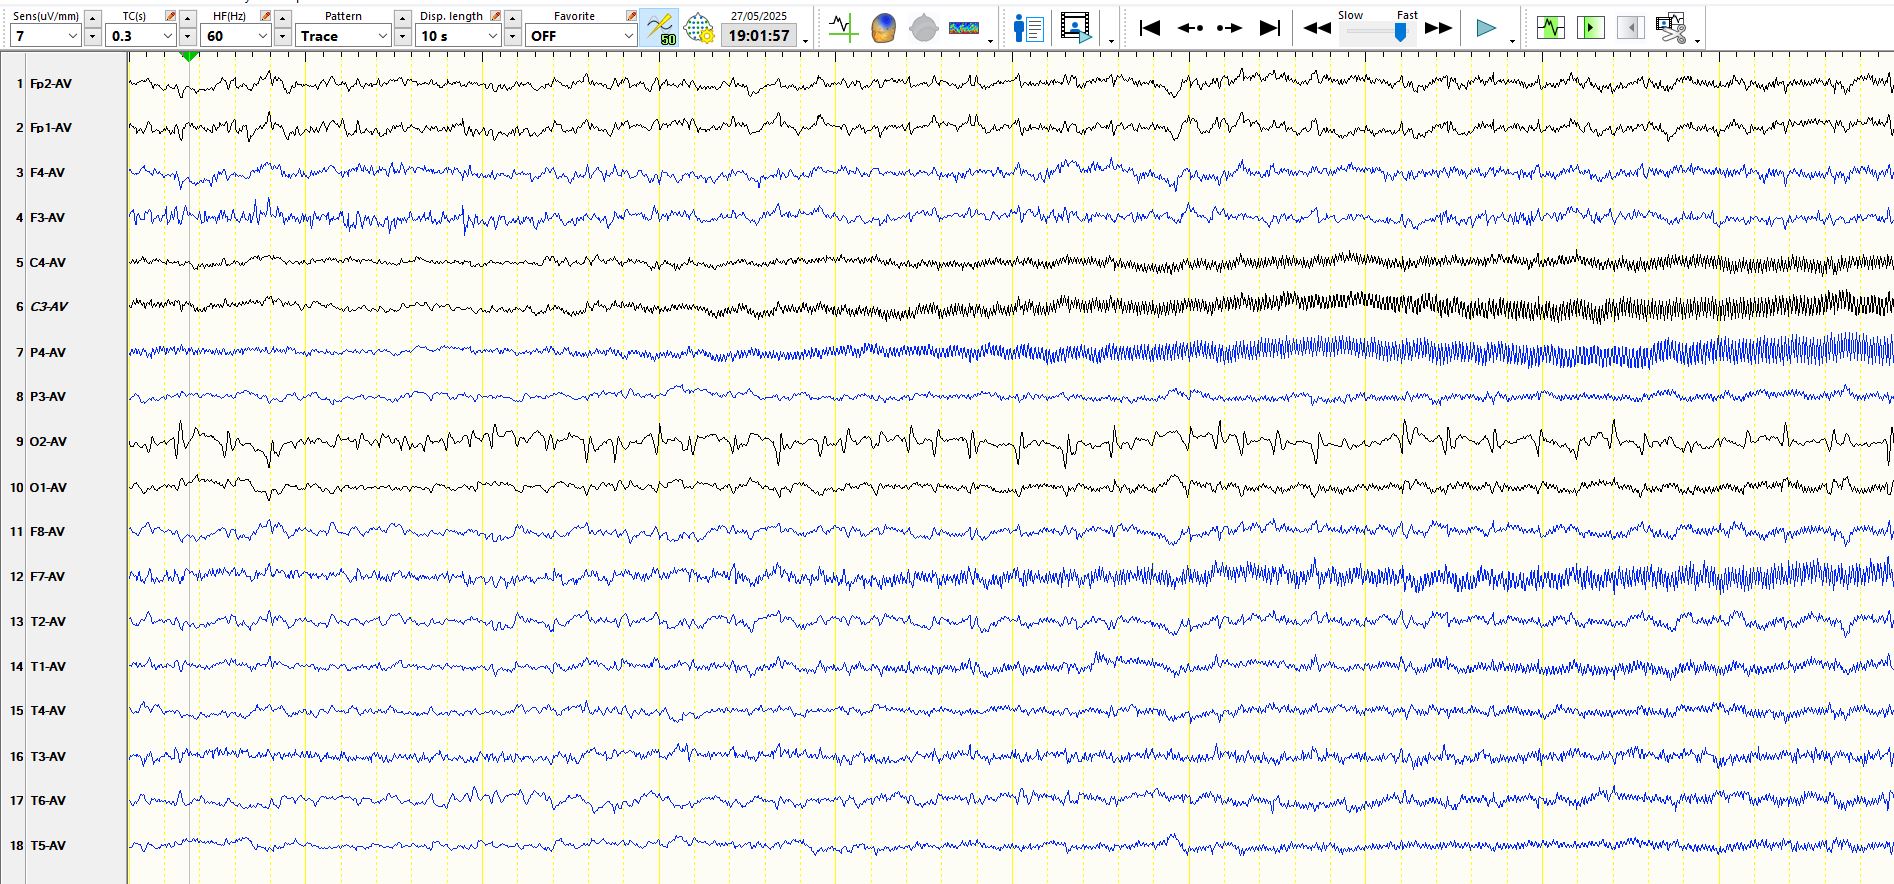Open the patient video playback icon
The image size is (1894, 884).
click(1076, 28)
